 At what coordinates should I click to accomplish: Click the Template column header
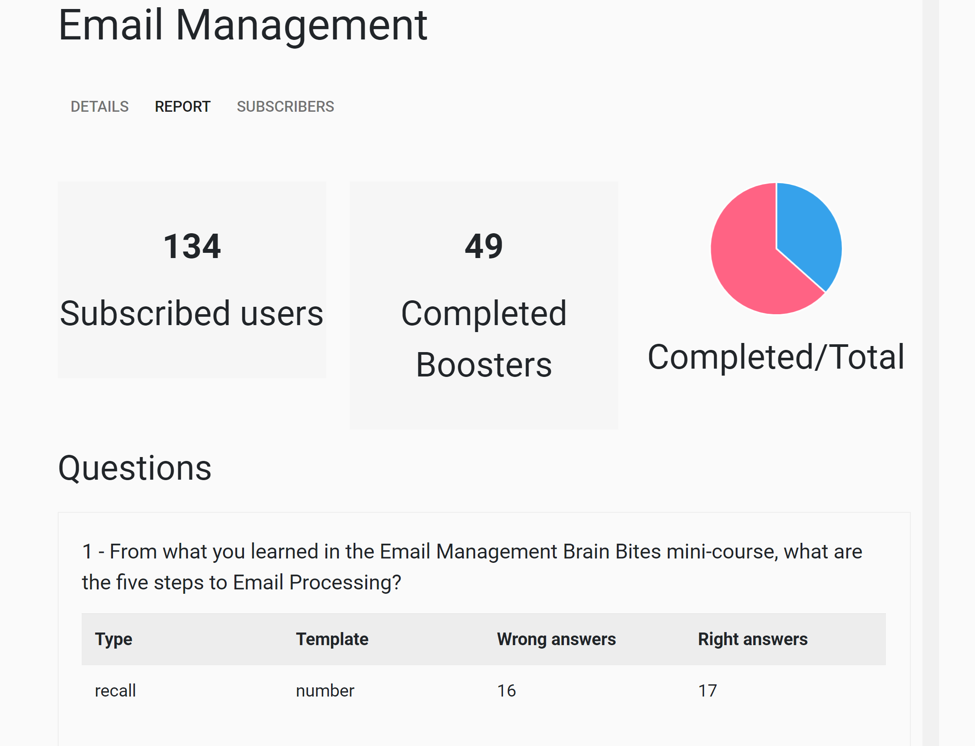click(332, 639)
